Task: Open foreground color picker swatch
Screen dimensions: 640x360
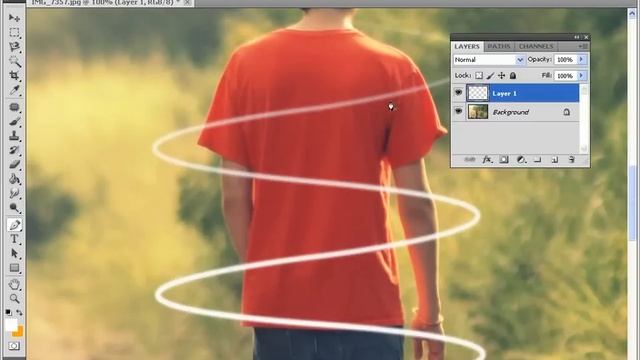Action: tap(11, 325)
